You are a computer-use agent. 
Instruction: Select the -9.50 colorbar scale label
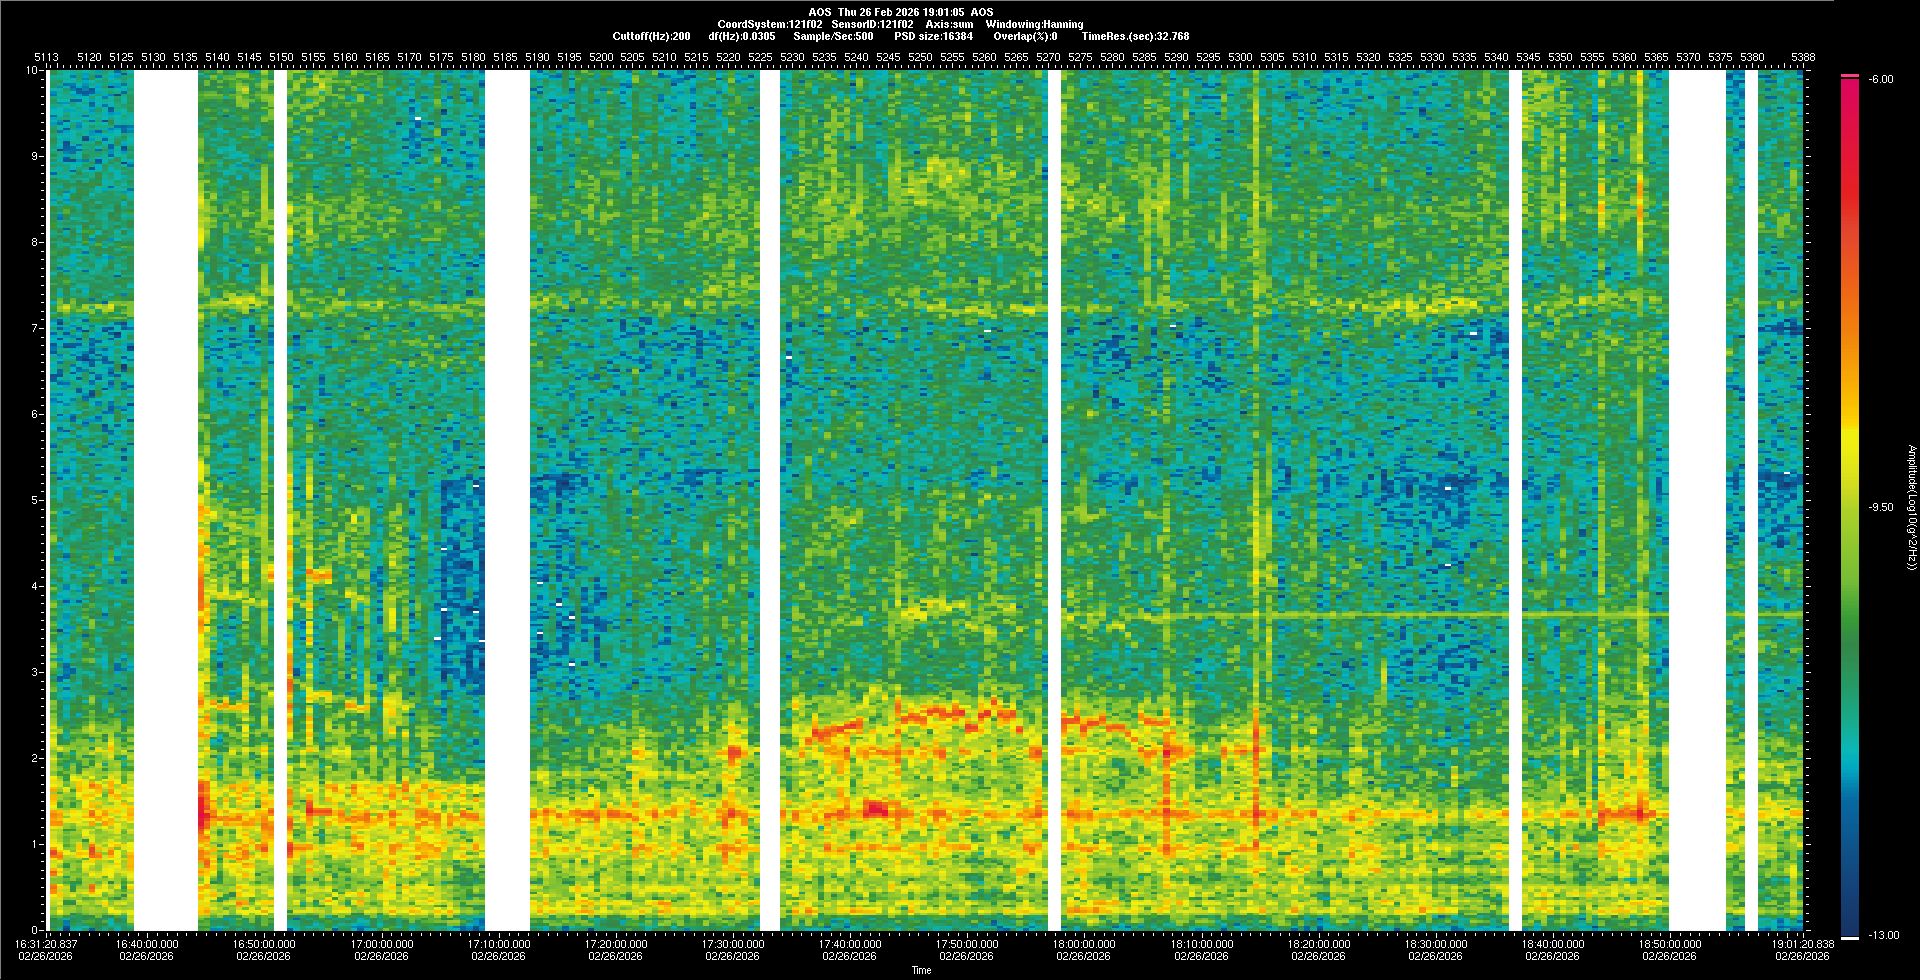pyautogui.click(x=1880, y=507)
